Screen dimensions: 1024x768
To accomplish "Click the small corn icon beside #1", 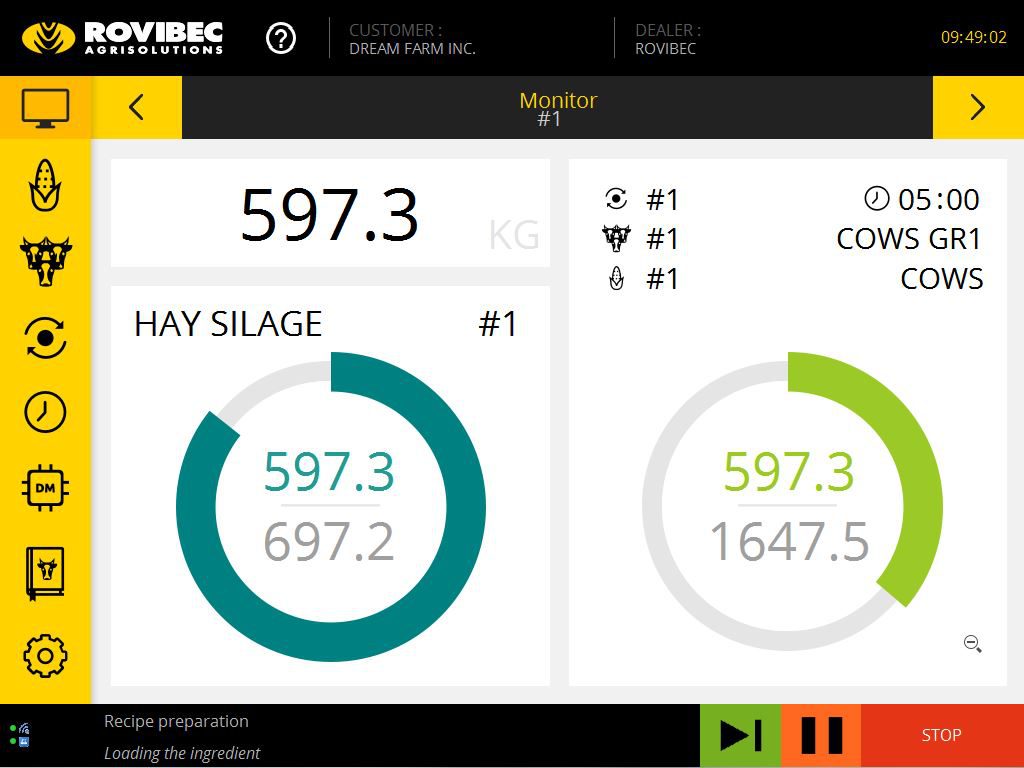I will coord(616,279).
